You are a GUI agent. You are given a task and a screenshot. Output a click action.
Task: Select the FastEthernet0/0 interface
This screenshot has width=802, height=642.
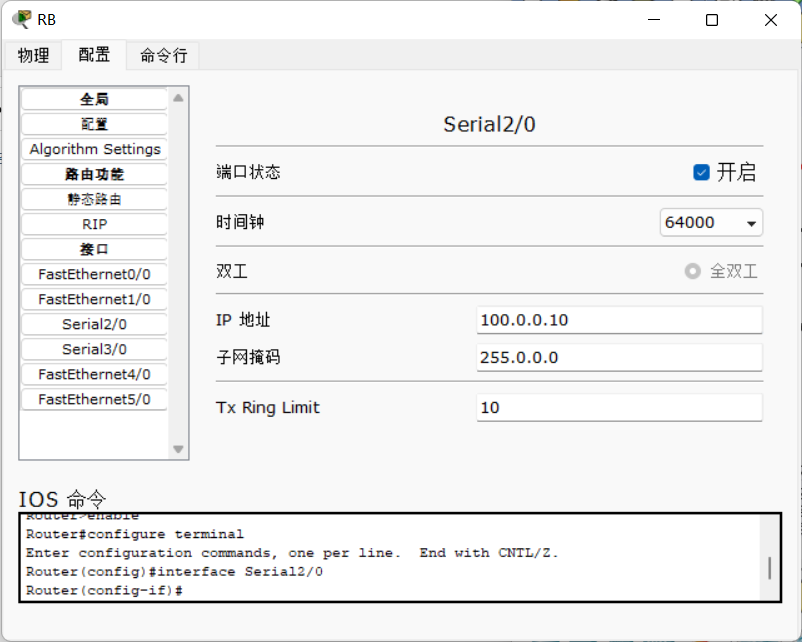tap(95, 274)
